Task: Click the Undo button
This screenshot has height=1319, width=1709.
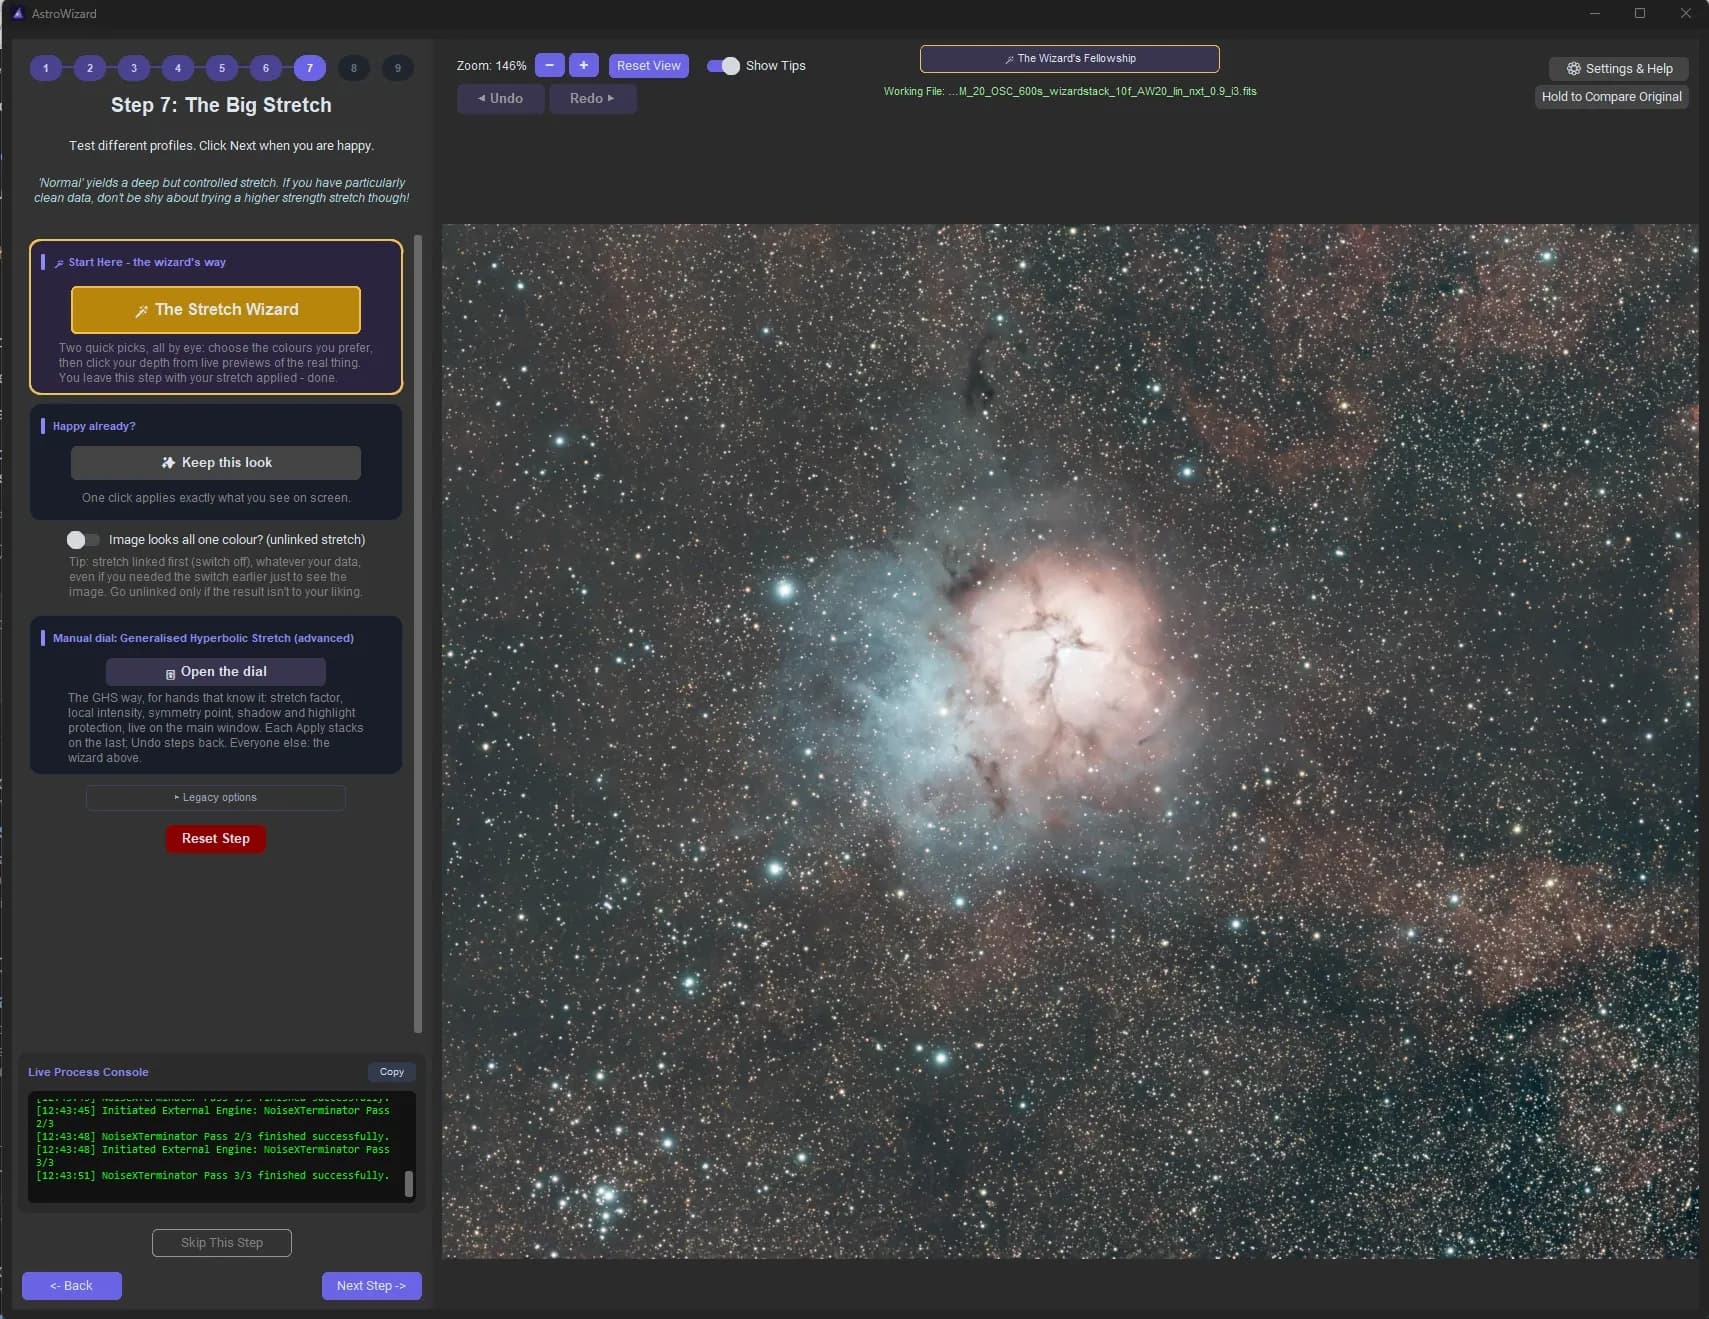Action: pos(501,98)
